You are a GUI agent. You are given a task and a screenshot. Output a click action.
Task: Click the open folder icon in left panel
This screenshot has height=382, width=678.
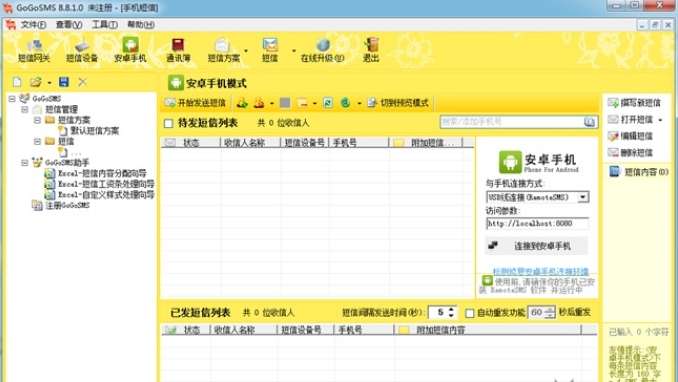35,82
